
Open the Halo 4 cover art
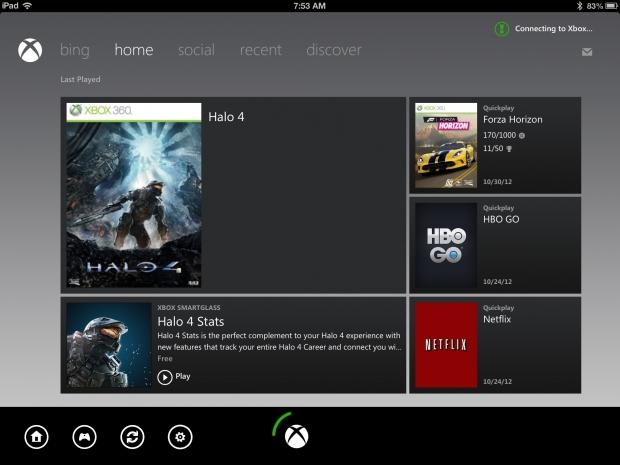[134, 195]
